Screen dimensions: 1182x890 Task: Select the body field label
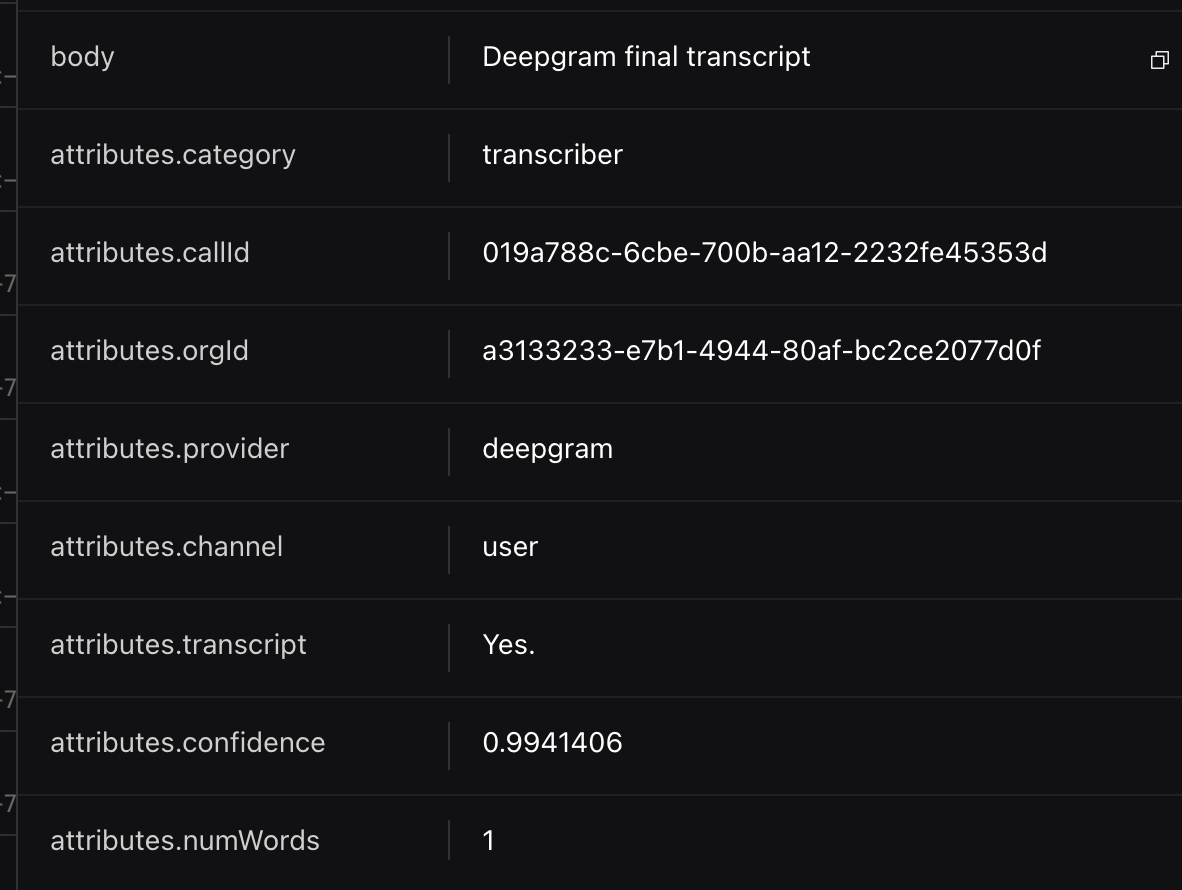pyautogui.click(x=82, y=57)
